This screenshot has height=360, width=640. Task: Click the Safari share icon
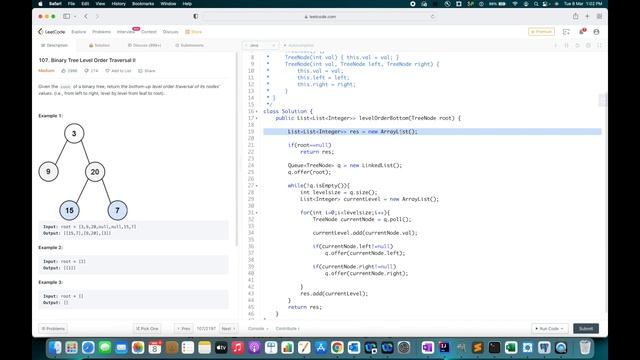(x=576, y=16)
